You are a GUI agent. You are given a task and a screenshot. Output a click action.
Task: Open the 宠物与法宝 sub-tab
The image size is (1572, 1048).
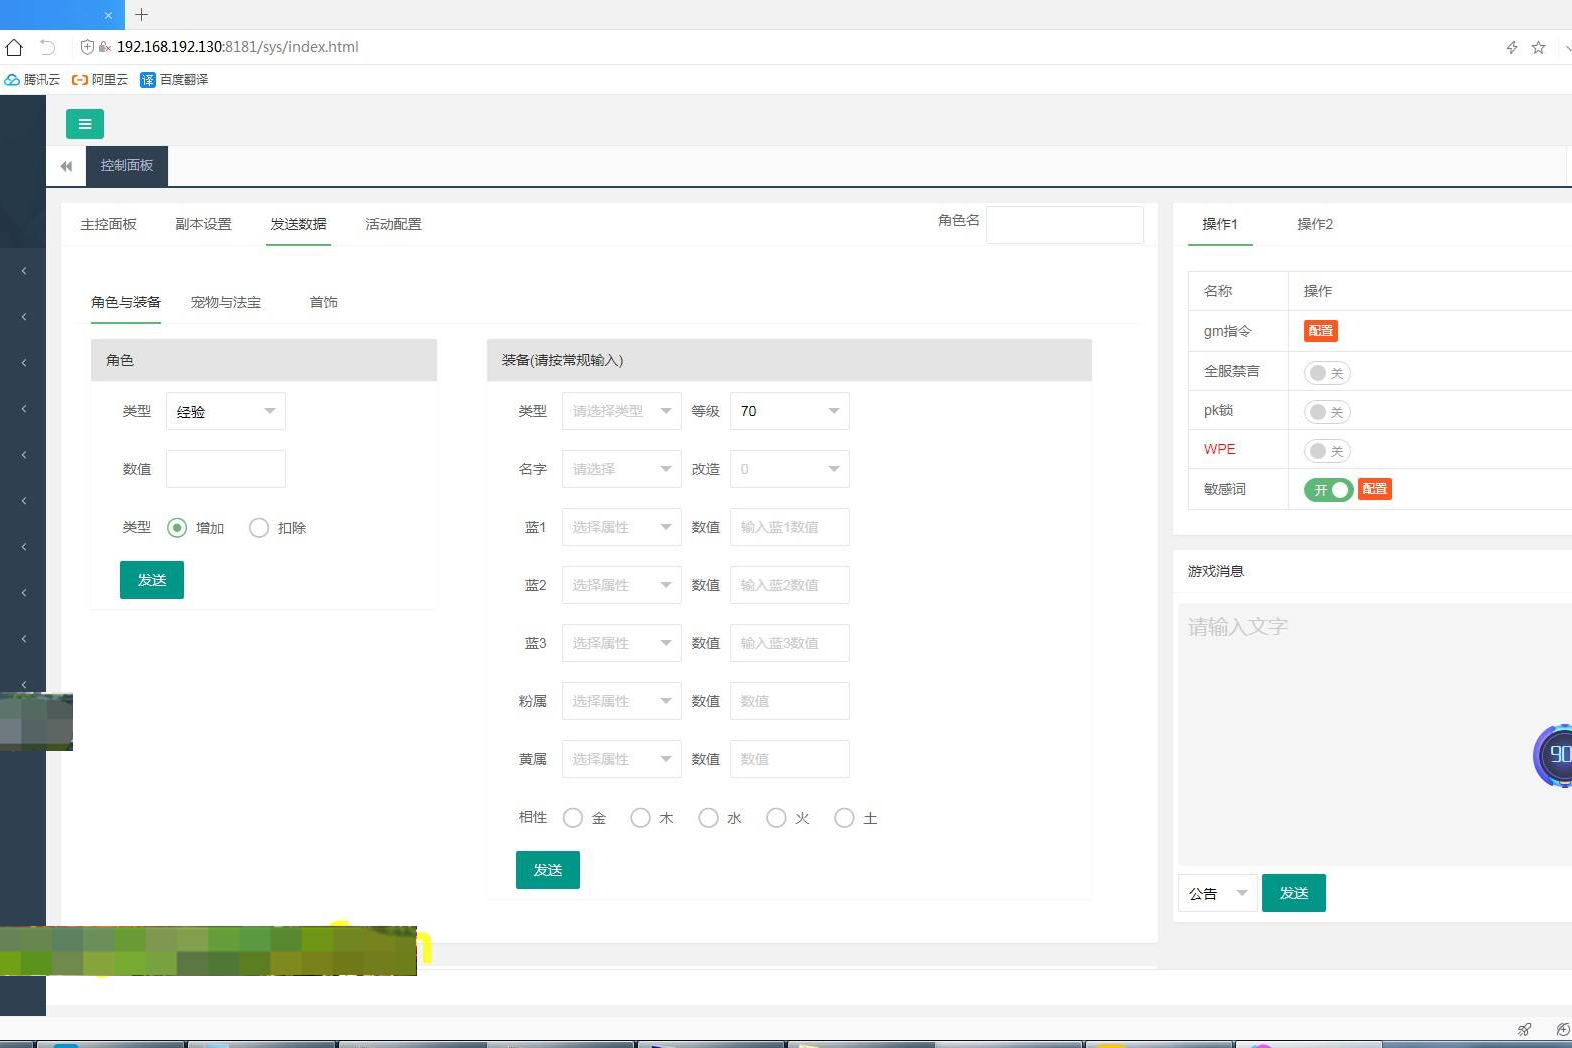click(x=225, y=302)
